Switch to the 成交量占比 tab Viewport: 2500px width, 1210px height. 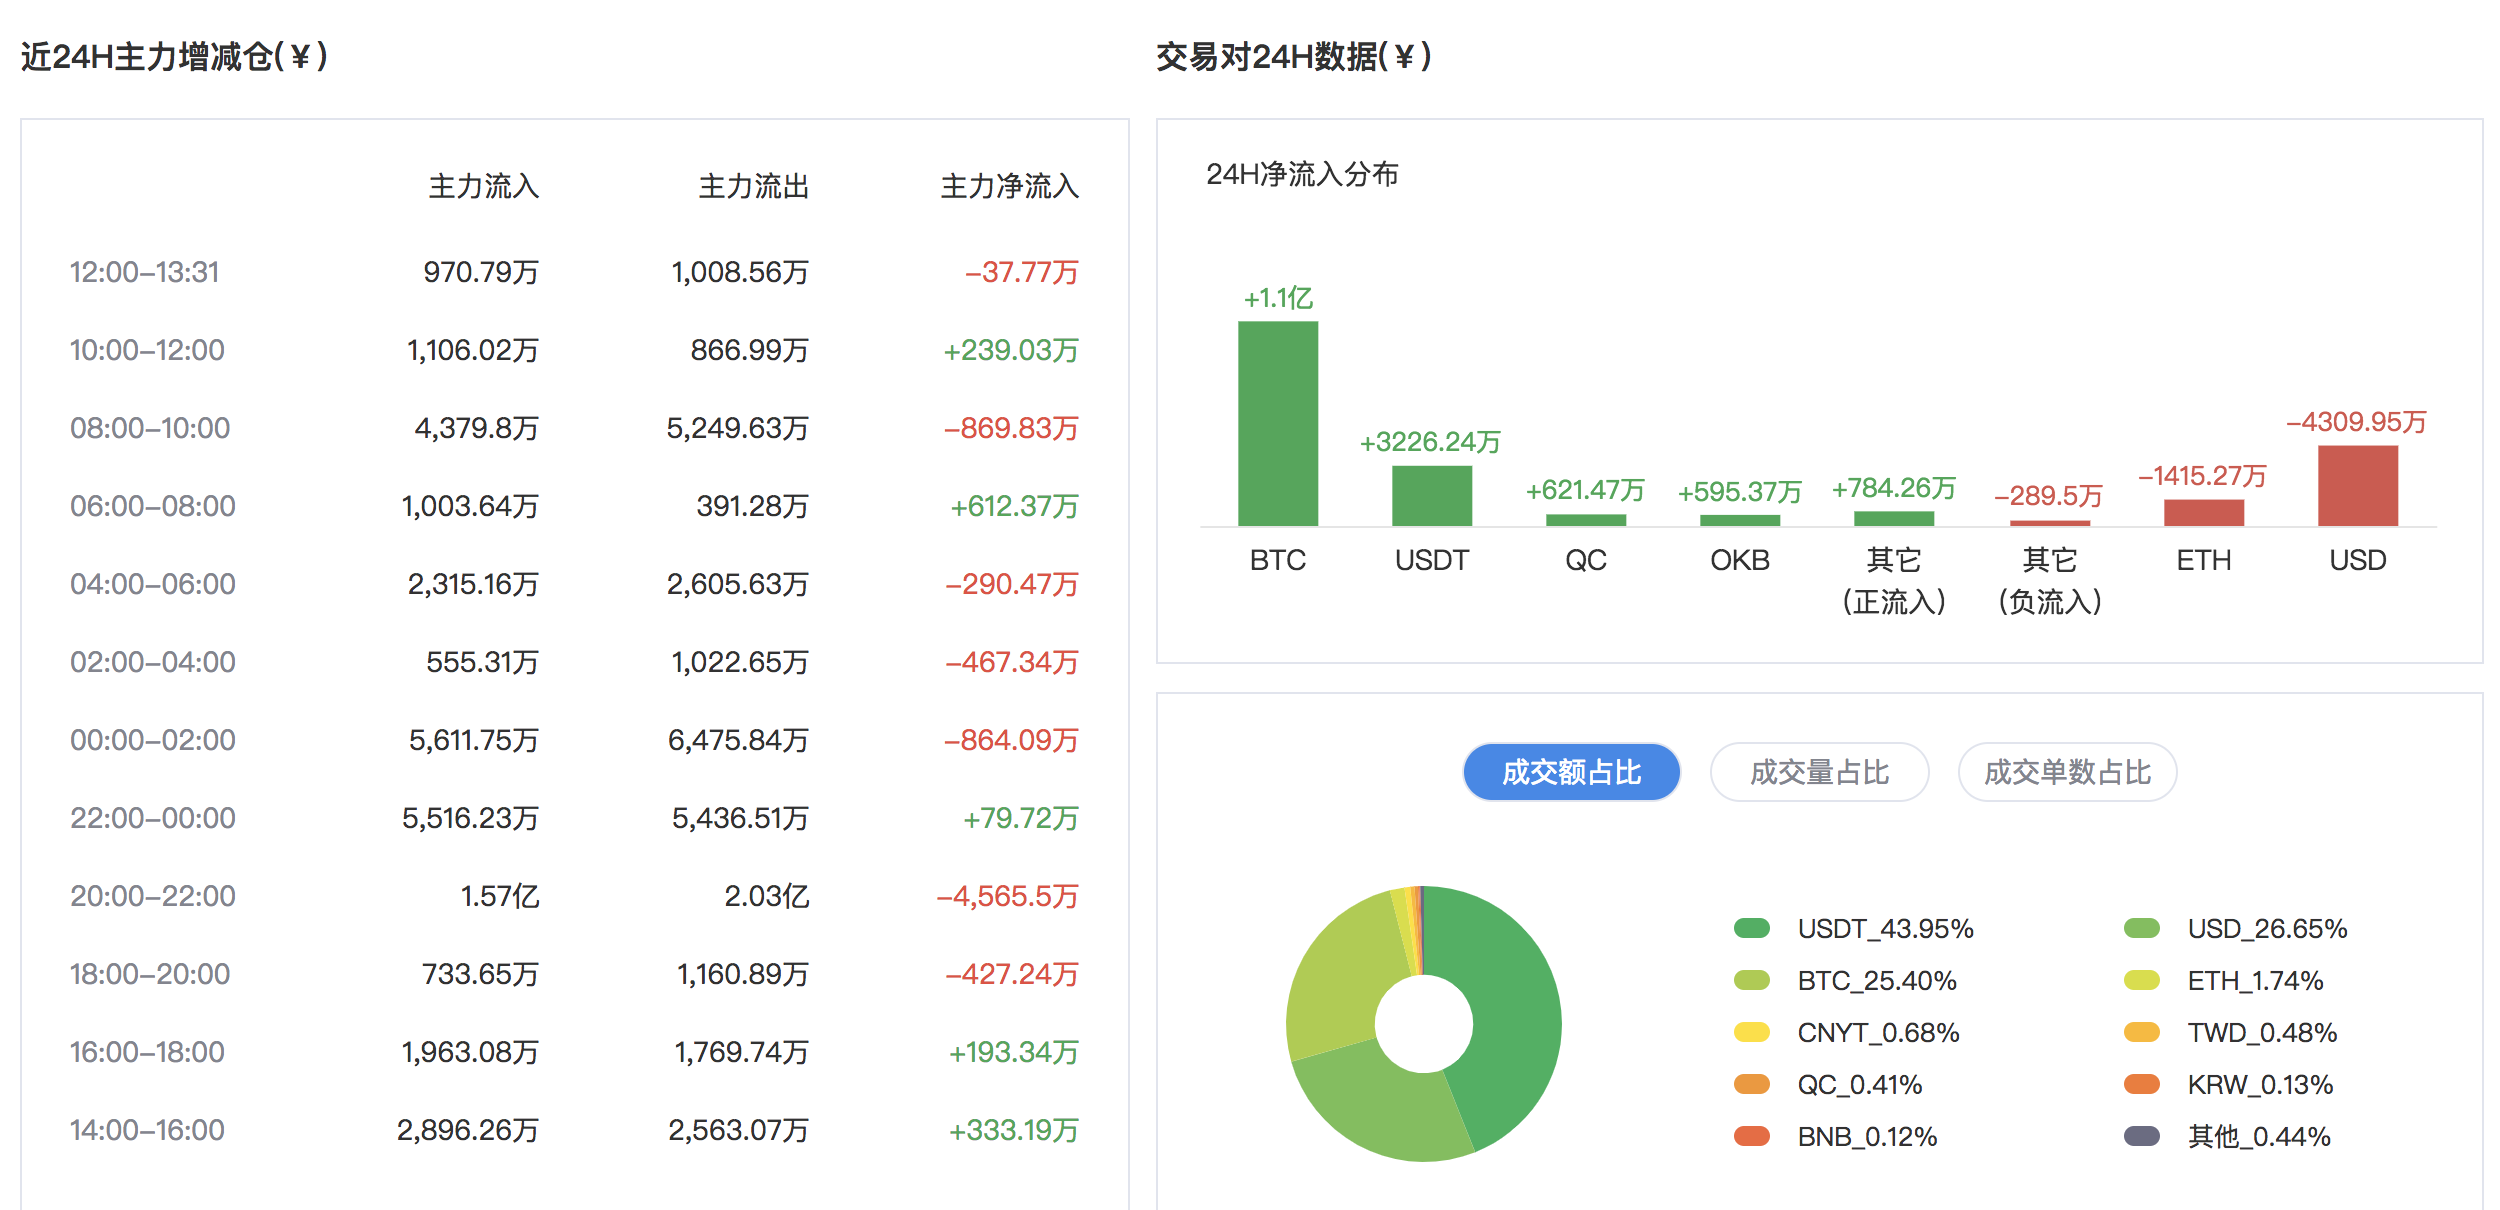click(1819, 772)
